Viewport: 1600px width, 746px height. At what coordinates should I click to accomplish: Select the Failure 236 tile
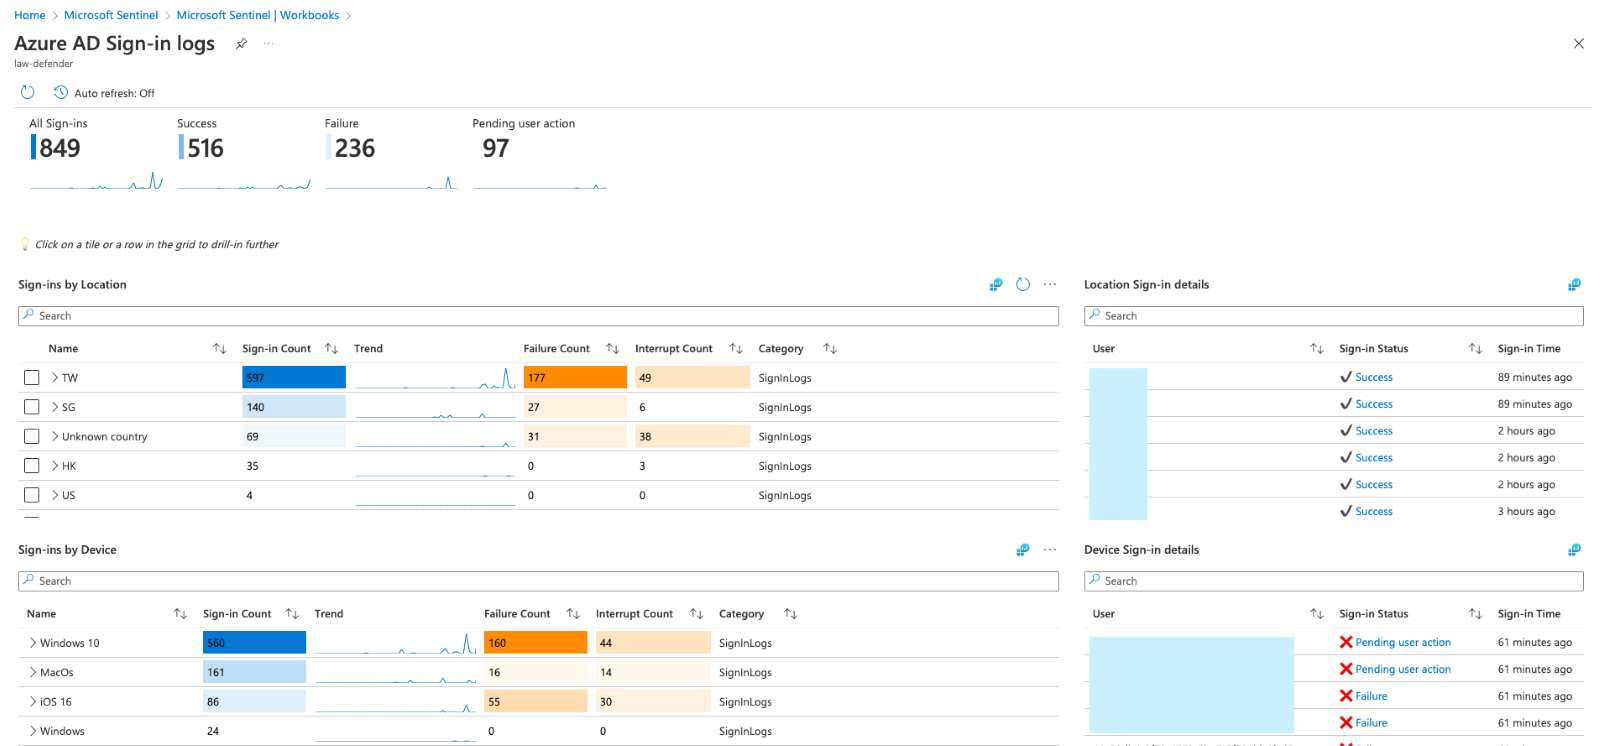coord(391,153)
